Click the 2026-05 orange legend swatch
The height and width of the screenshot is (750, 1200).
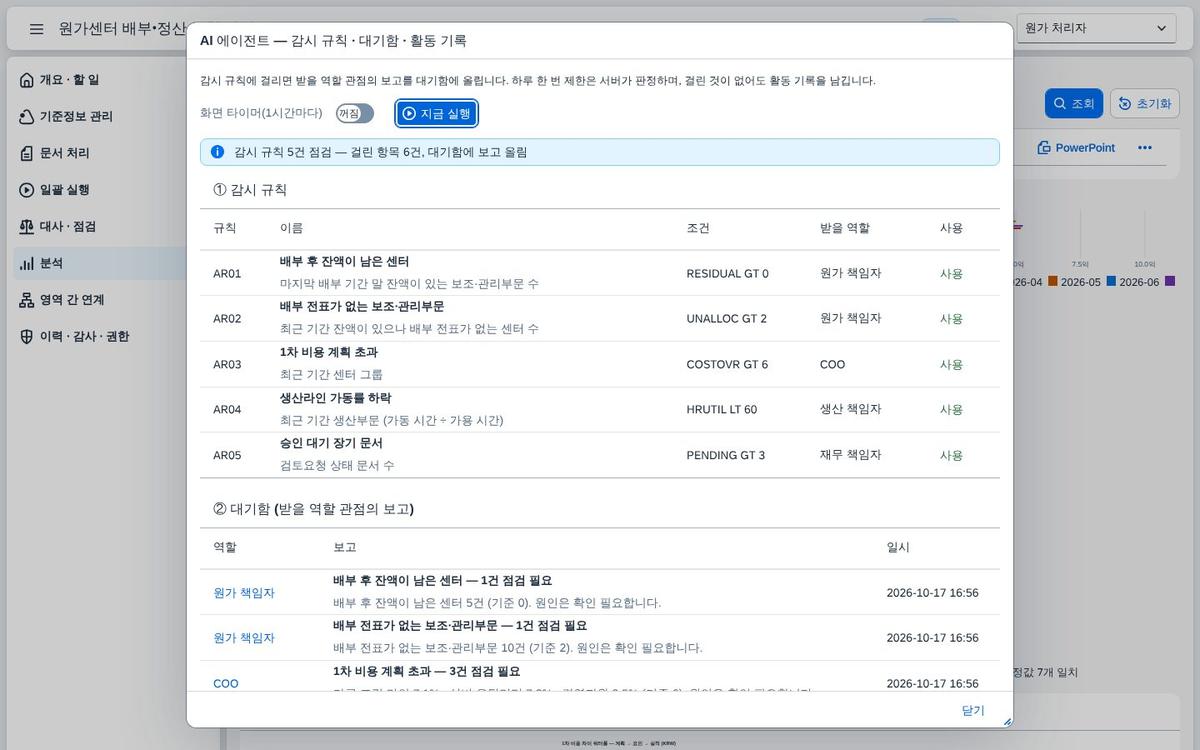pyautogui.click(x=1053, y=281)
